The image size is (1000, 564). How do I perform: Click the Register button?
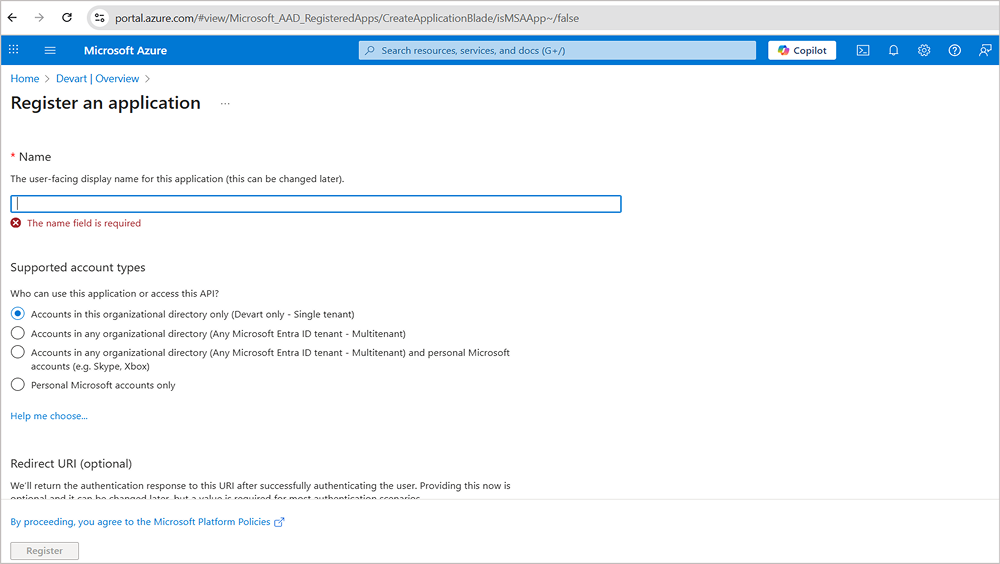point(45,551)
